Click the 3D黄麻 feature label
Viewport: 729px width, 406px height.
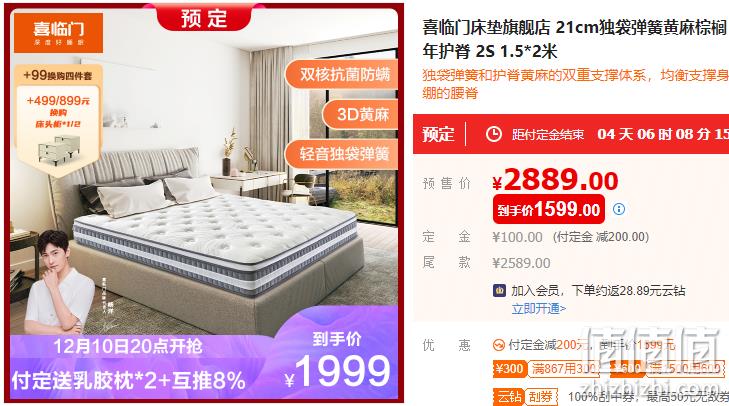tap(360, 114)
